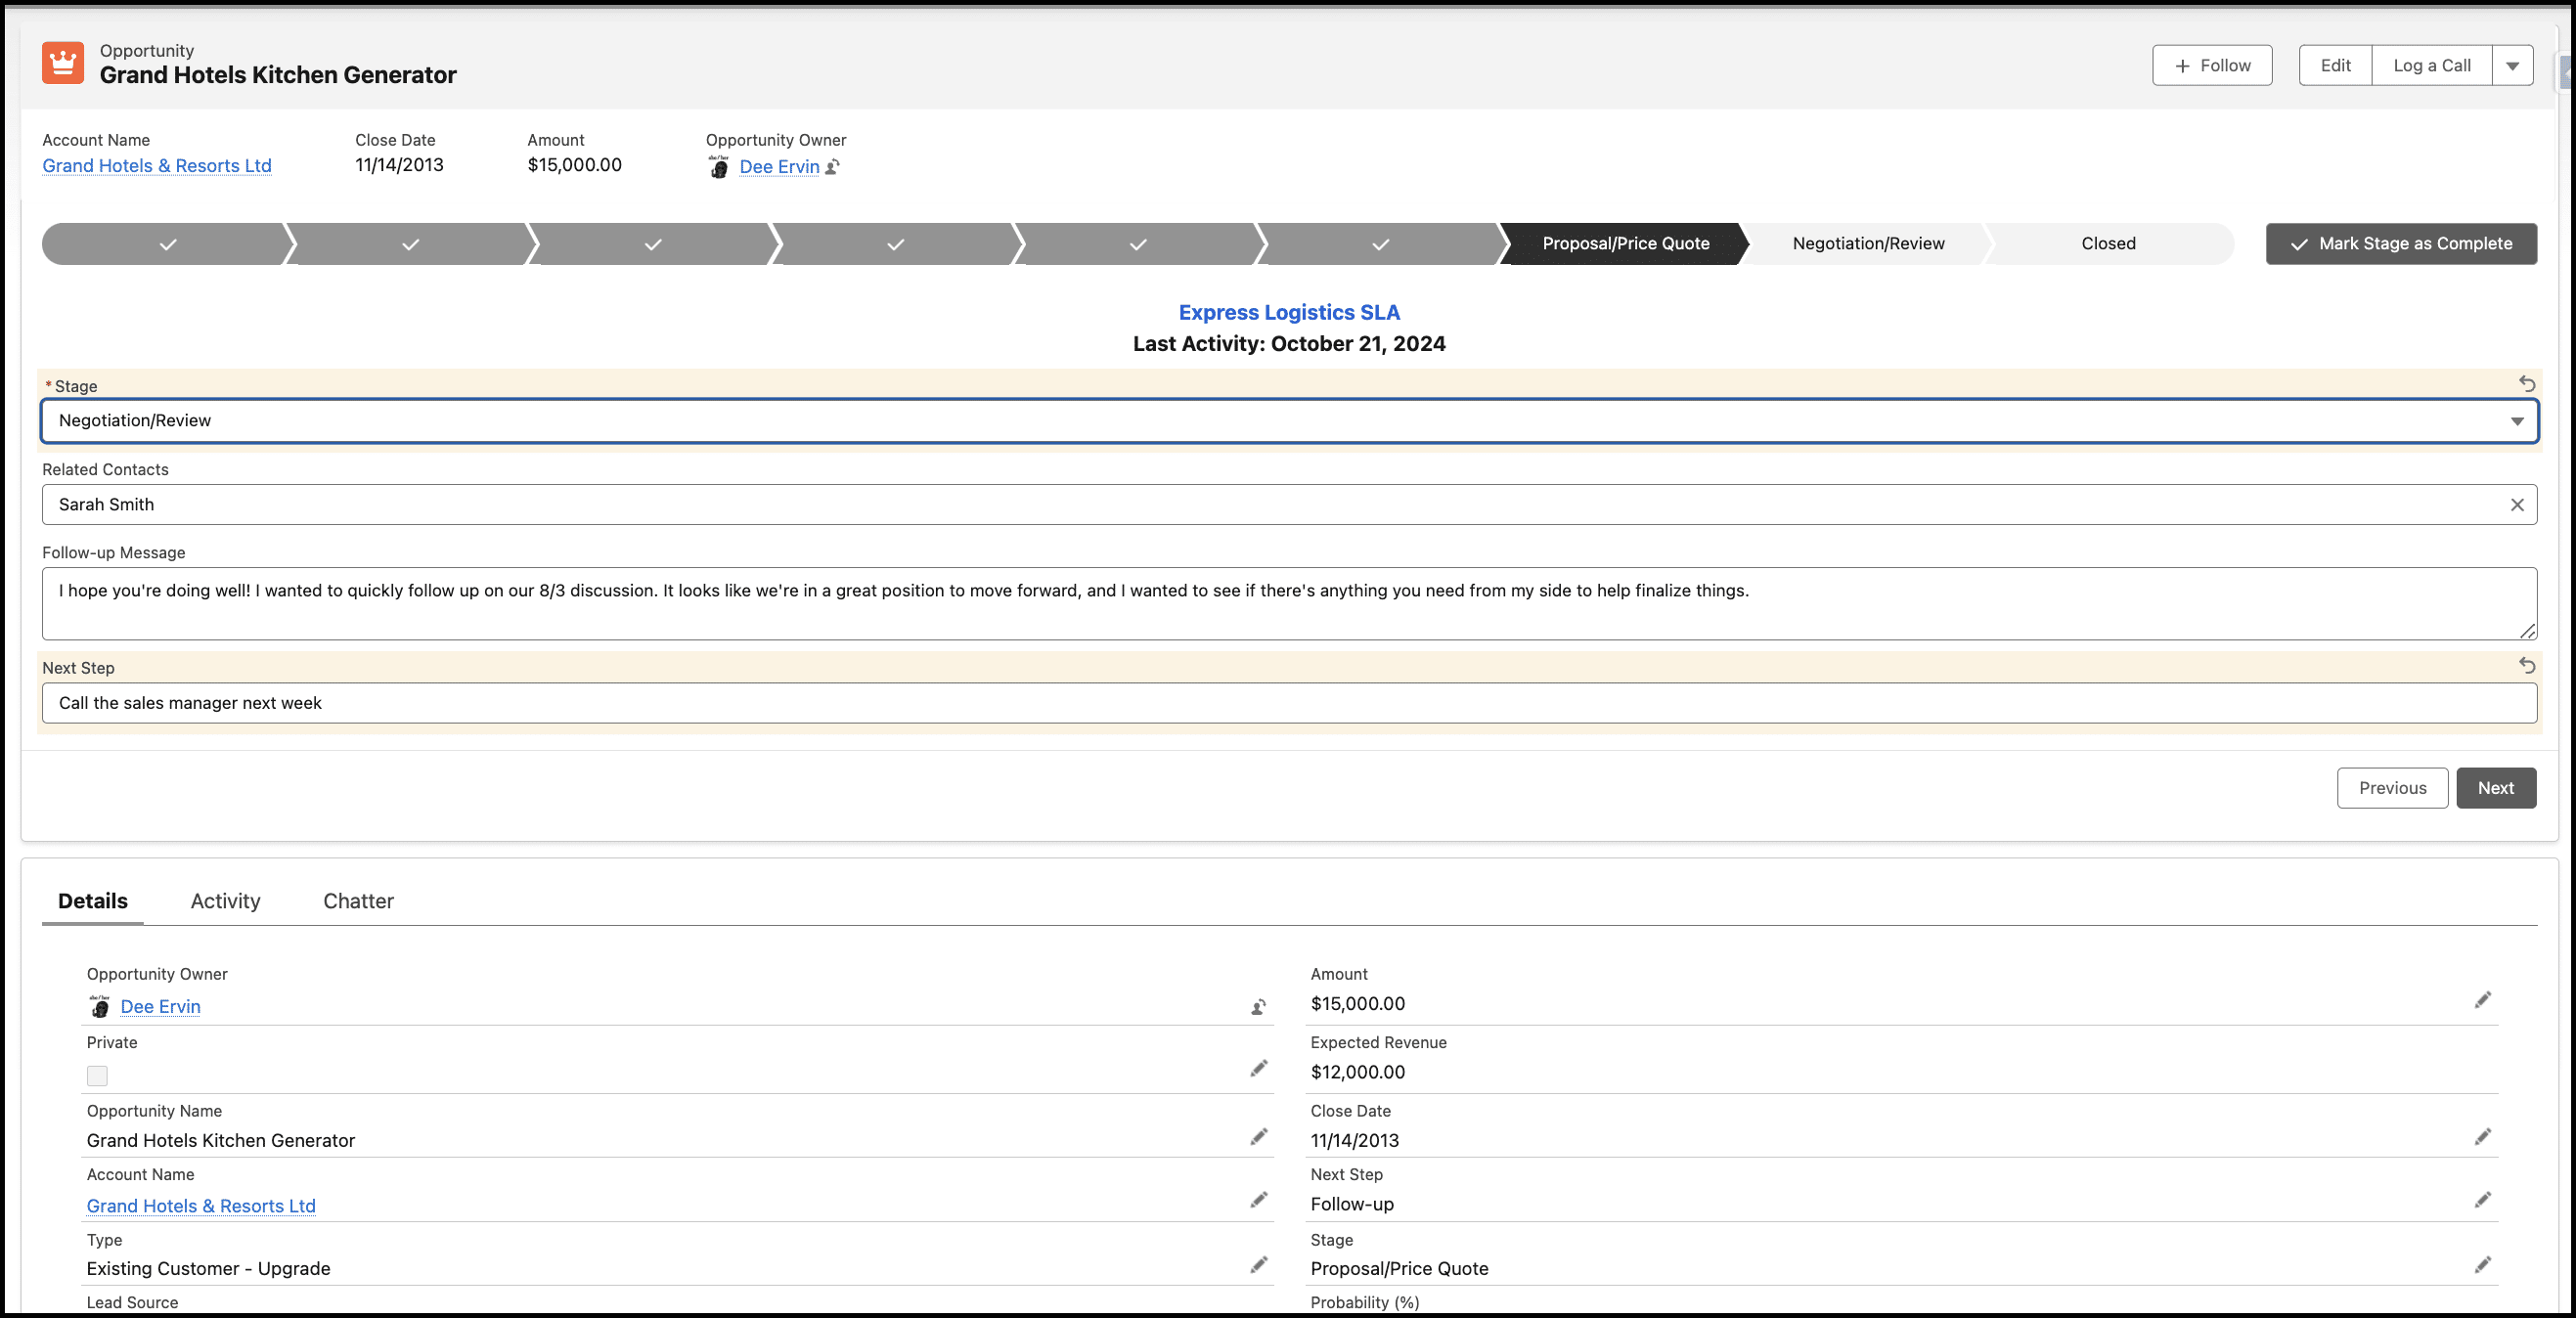Click the Next Step input field
The width and height of the screenshot is (2576, 1318).
tap(1289, 703)
